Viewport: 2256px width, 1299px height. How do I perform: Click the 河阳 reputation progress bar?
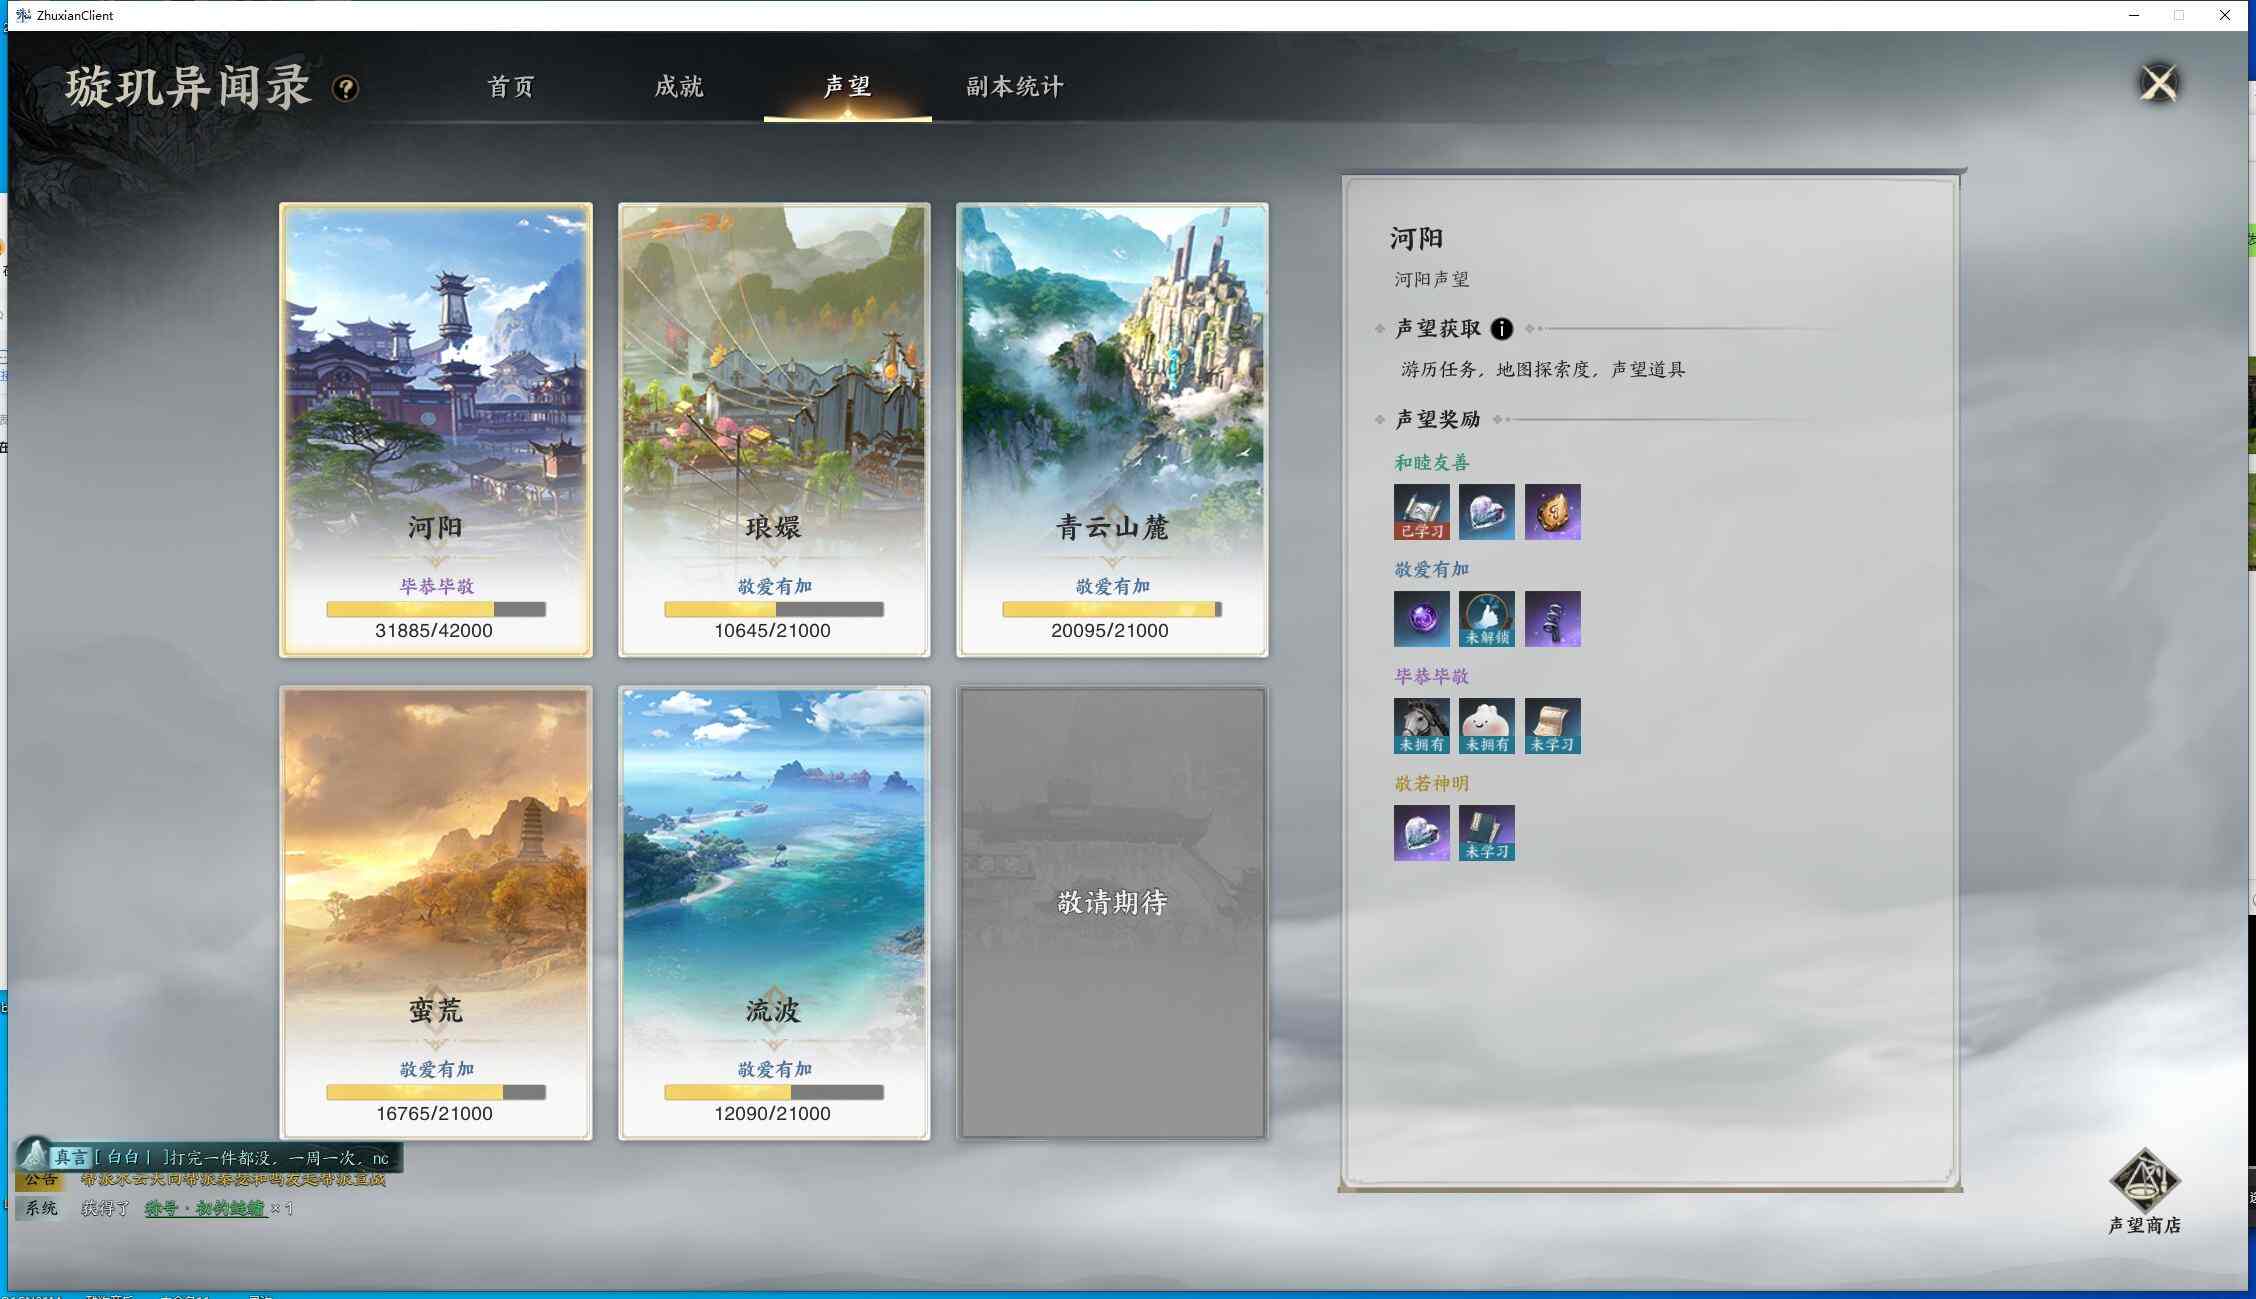tap(436, 609)
